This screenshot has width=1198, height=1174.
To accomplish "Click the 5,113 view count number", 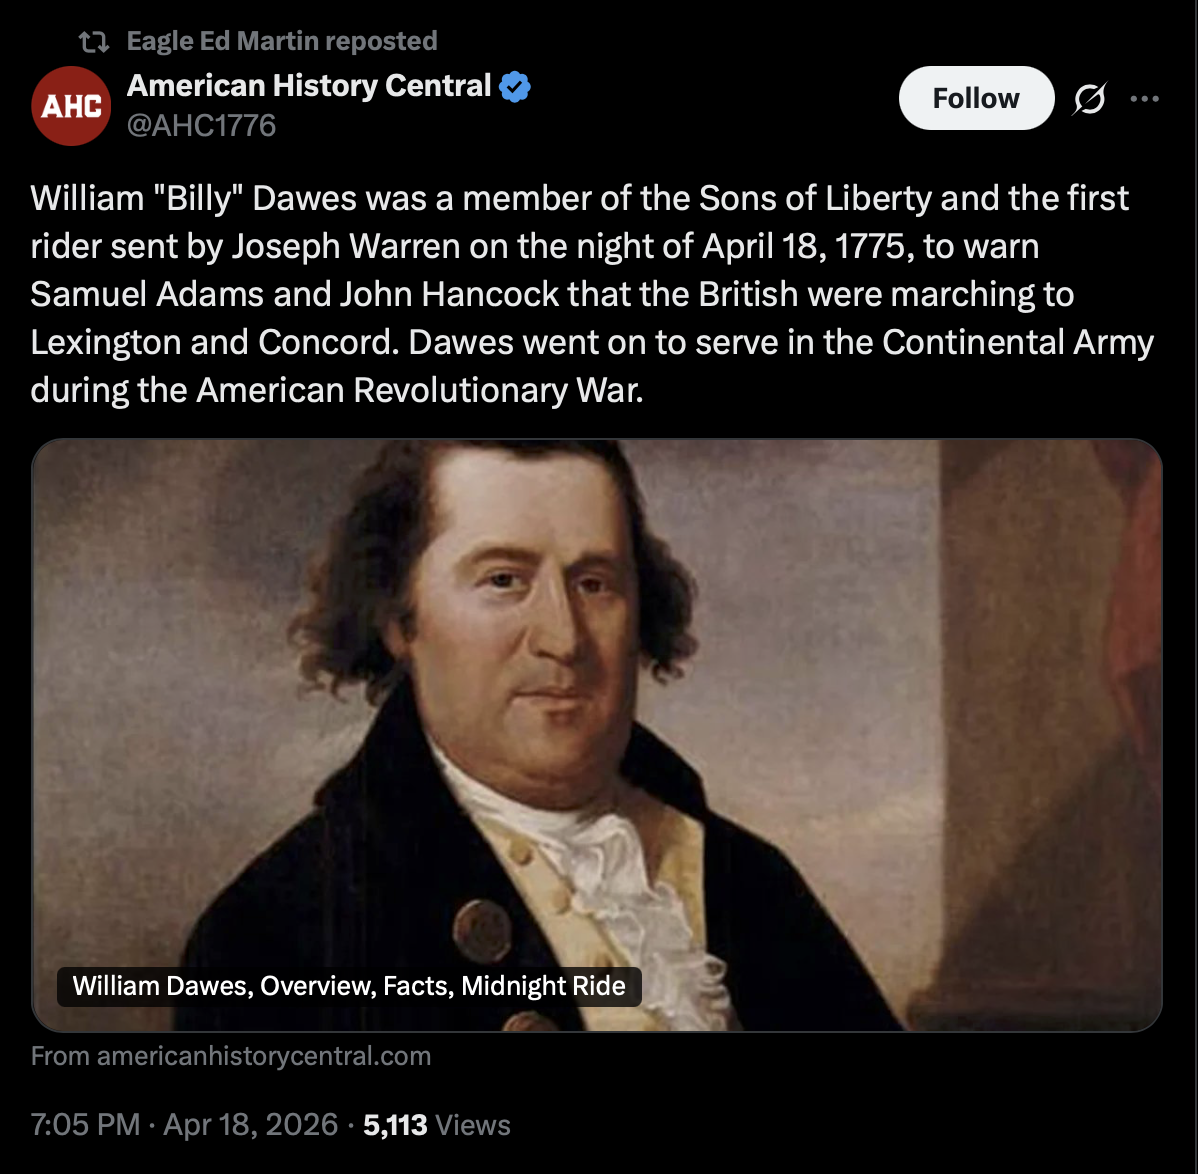I will point(395,1125).
